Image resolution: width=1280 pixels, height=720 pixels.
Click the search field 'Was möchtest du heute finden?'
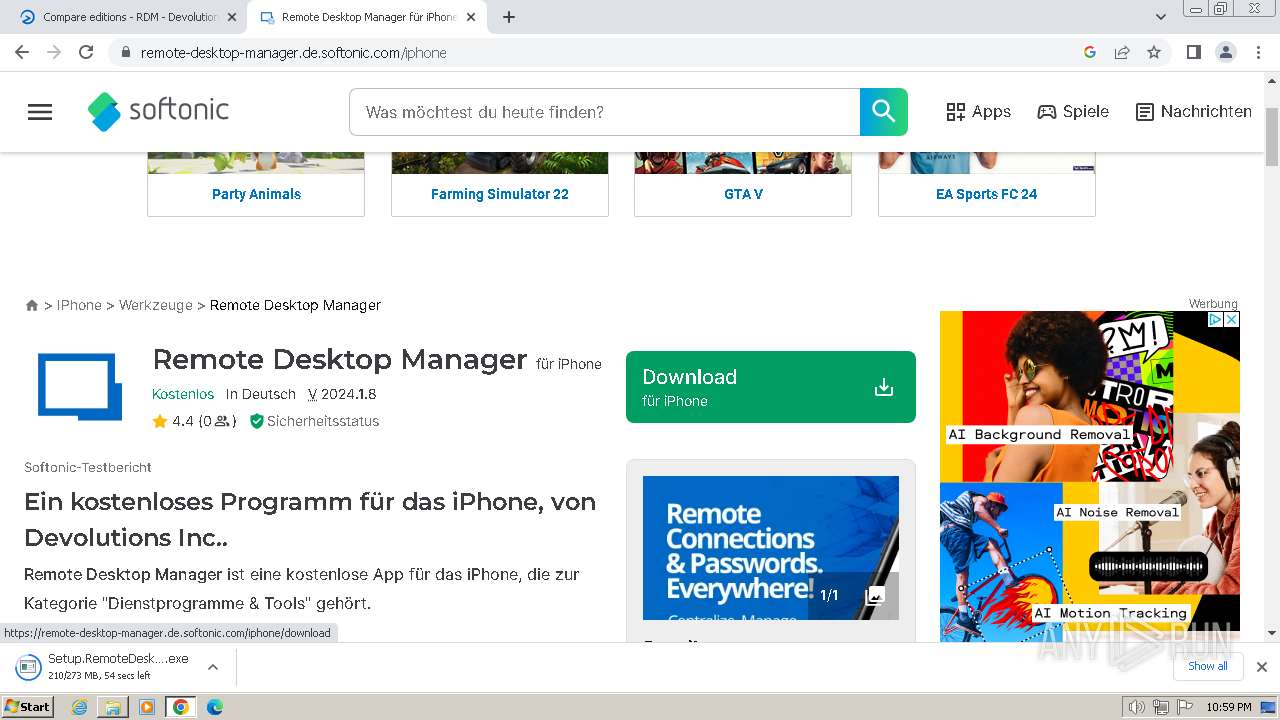(x=604, y=112)
